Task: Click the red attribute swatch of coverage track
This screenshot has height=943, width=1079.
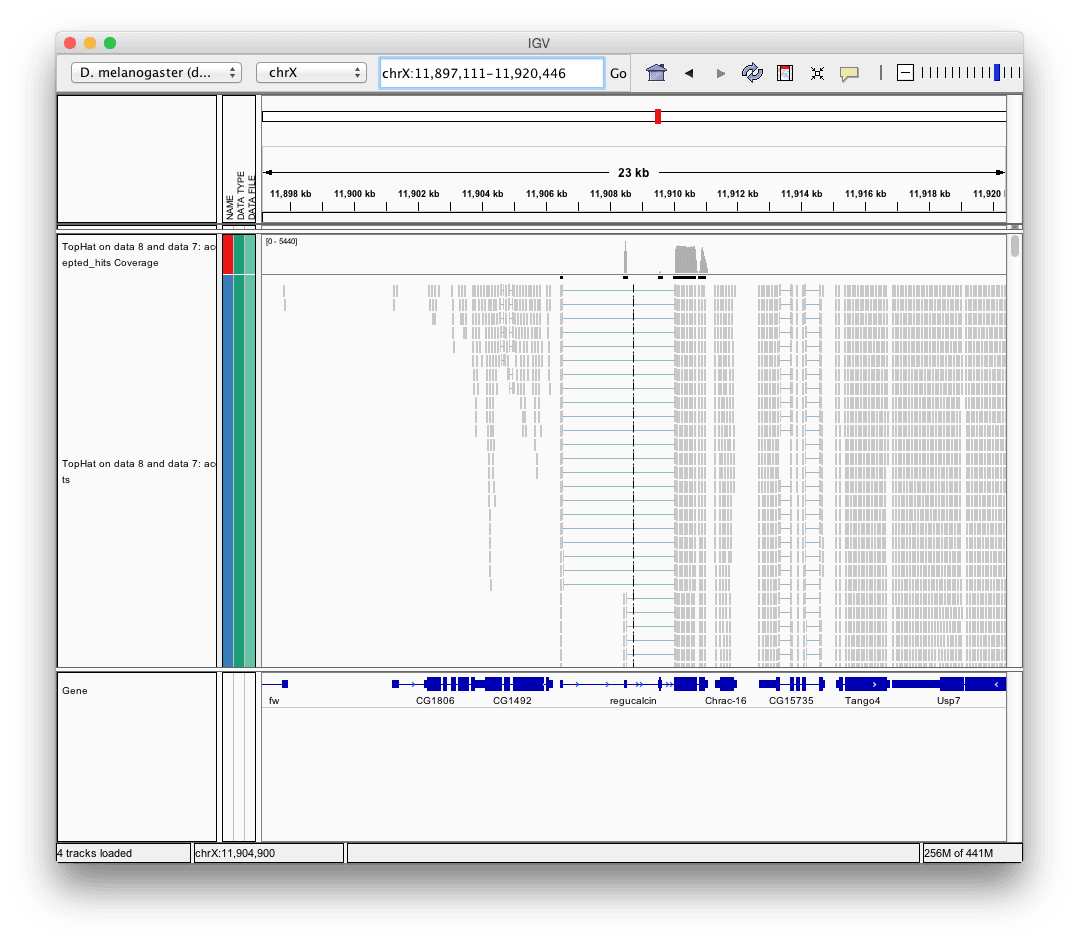Action: pos(227,254)
